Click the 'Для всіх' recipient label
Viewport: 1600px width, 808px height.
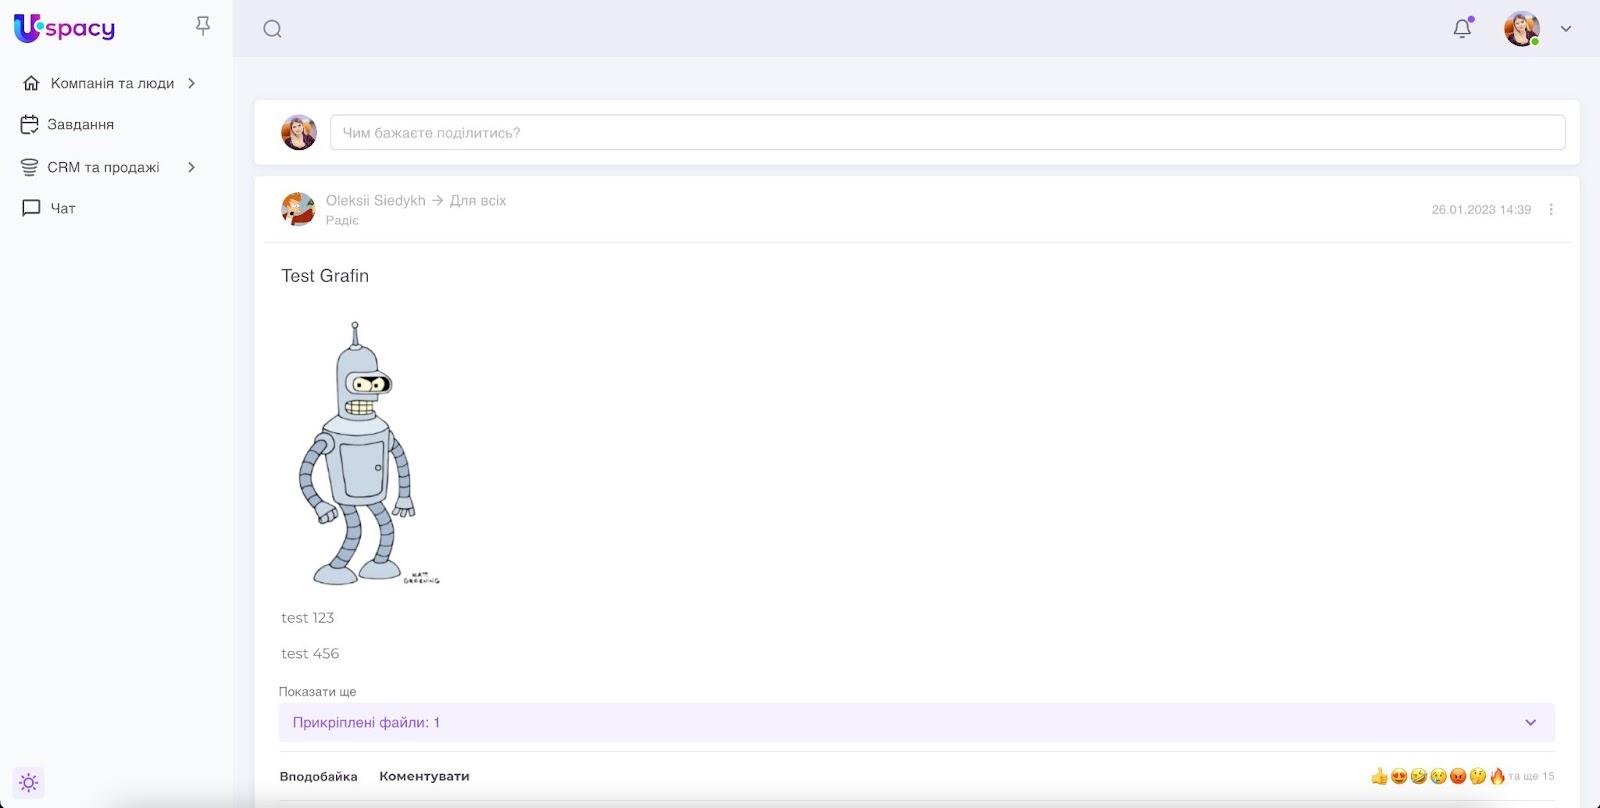tap(478, 200)
